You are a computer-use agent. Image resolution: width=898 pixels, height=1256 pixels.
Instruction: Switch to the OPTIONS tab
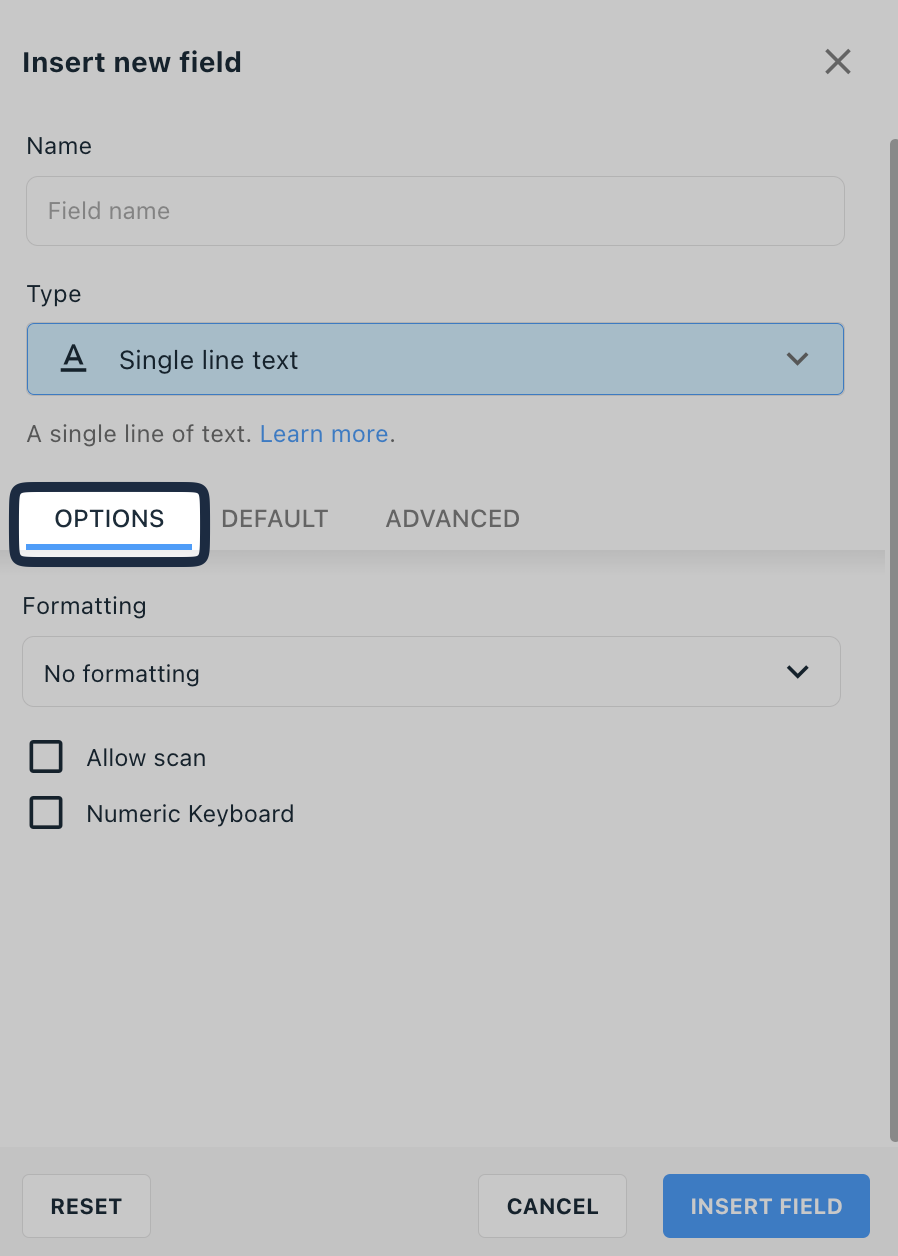tap(109, 519)
